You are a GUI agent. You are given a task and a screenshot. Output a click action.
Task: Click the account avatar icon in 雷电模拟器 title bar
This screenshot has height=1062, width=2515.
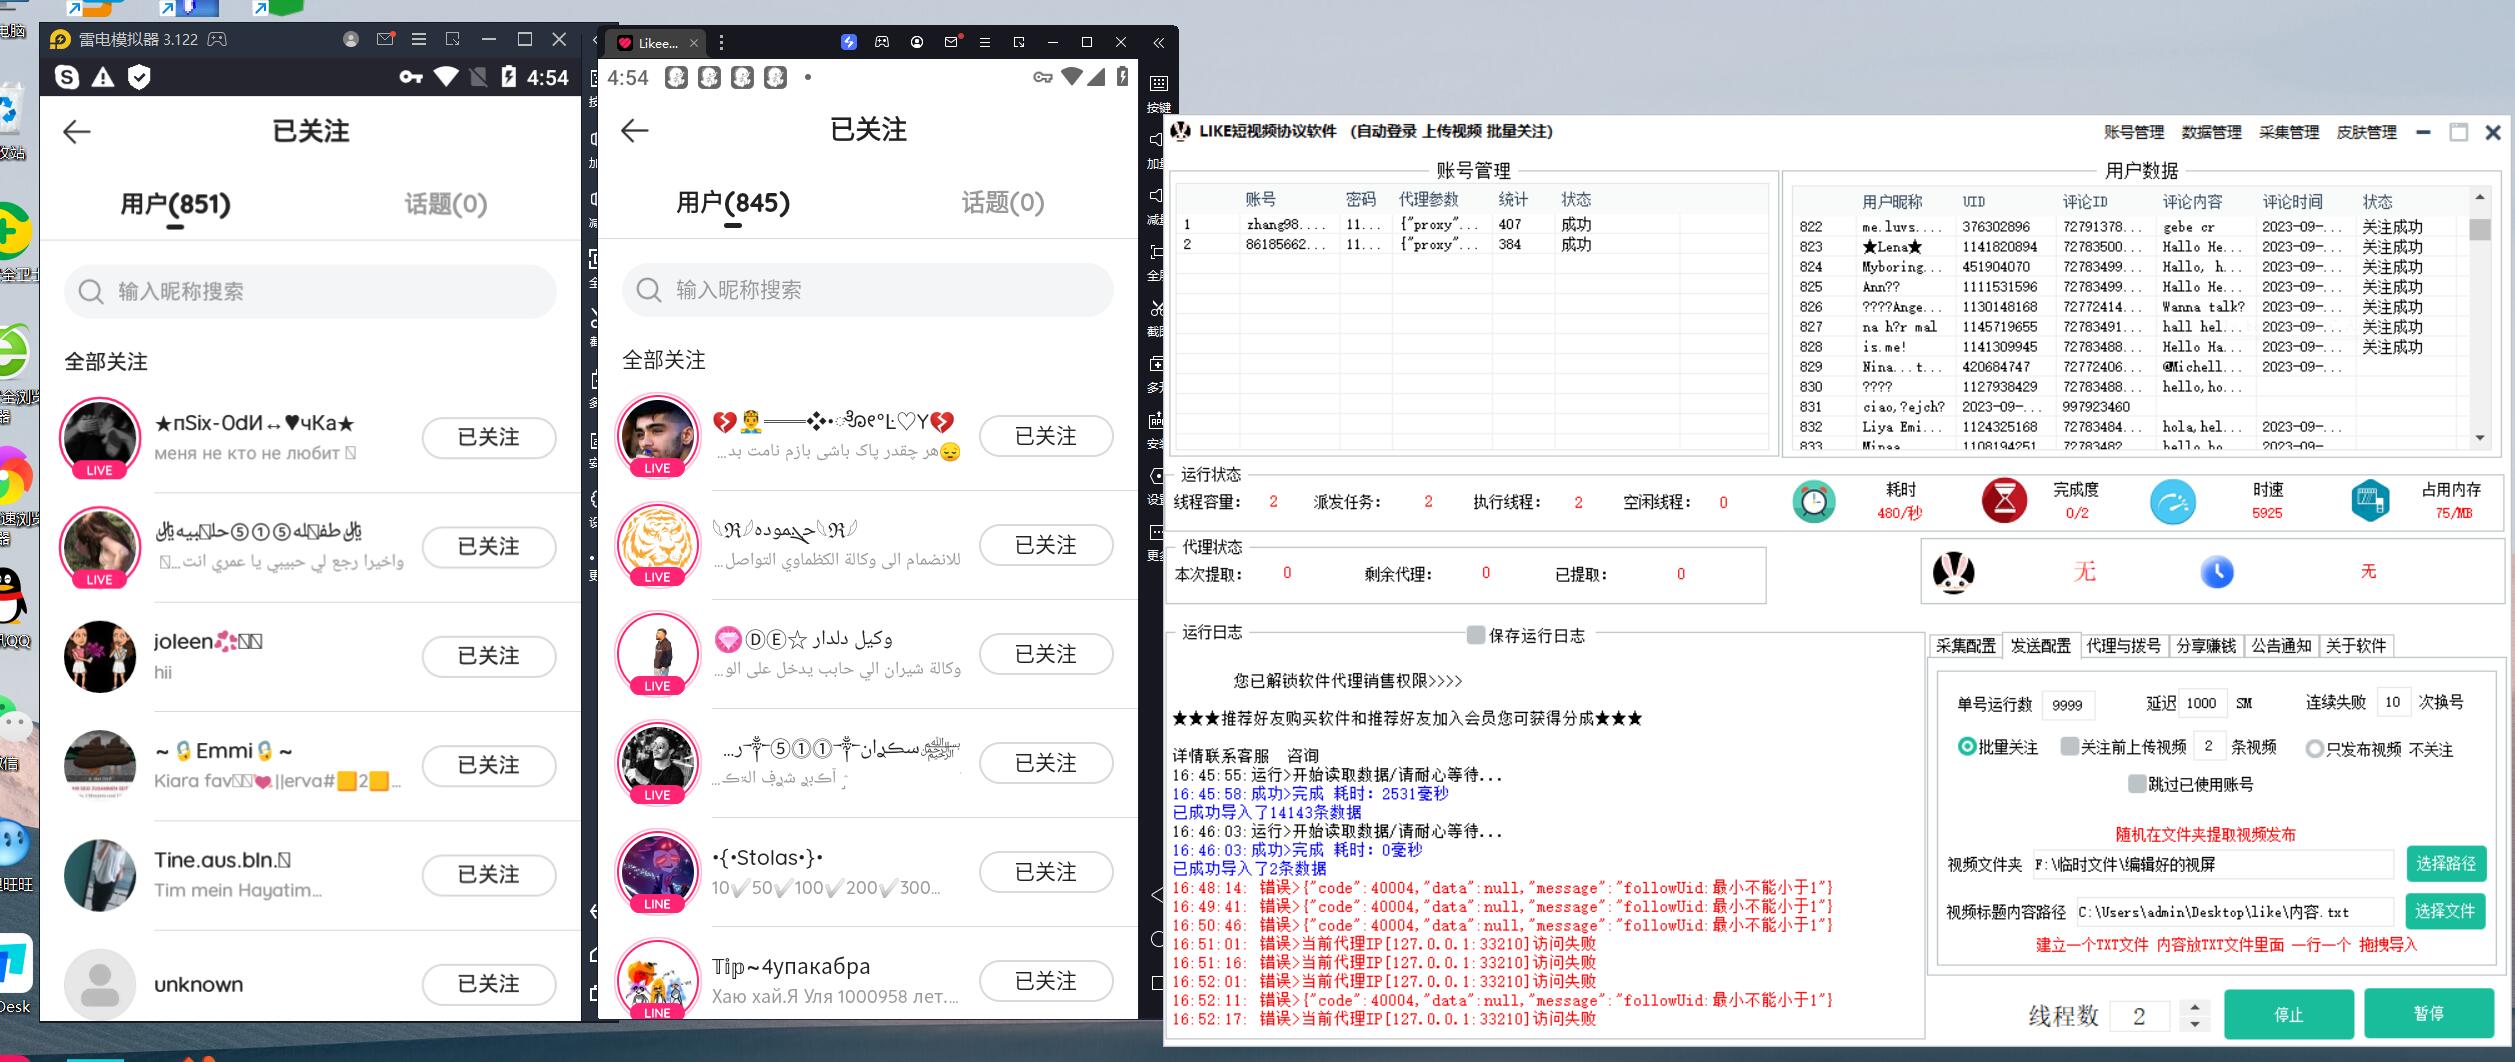point(350,39)
